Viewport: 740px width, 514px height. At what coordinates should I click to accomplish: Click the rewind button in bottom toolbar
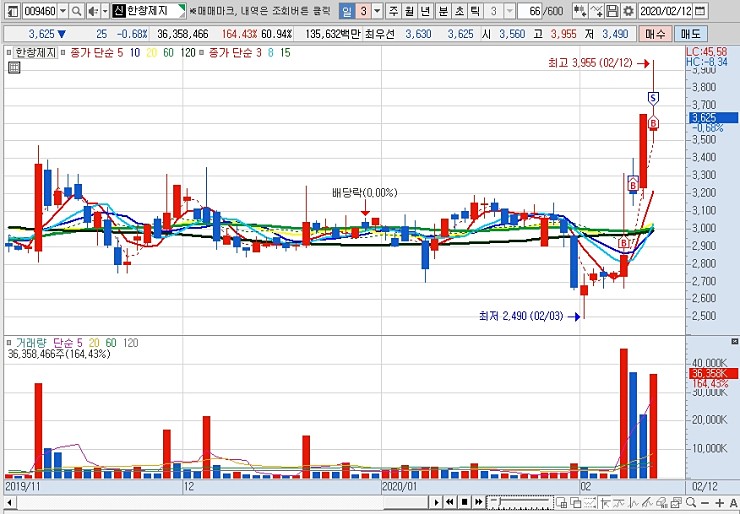(450, 502)
